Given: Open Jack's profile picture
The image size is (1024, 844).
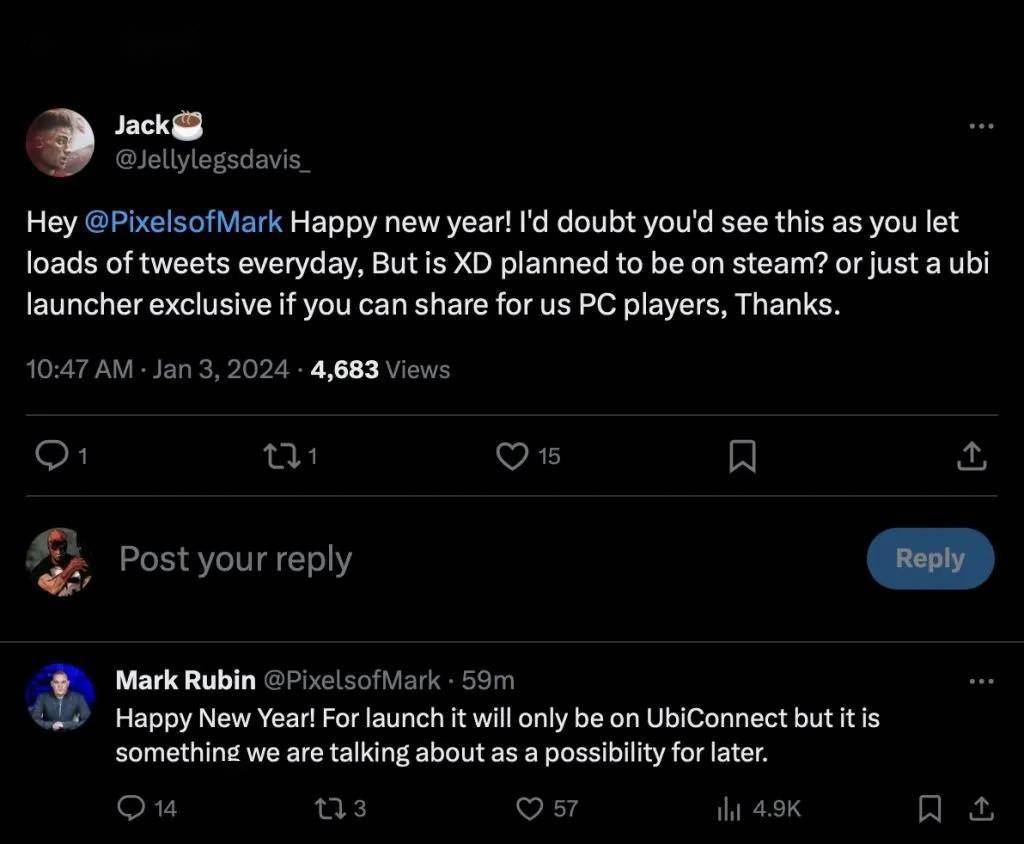Looking at the screenshot, I should (60, 142).
